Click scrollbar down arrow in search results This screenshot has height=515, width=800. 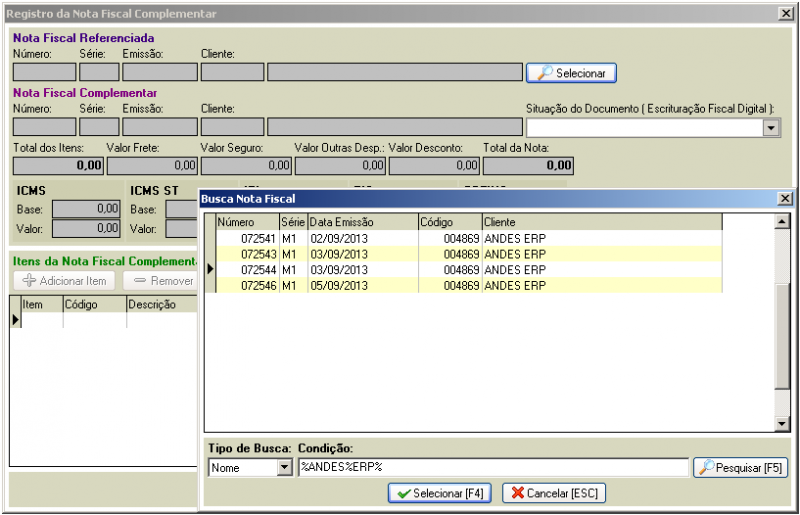782,423
